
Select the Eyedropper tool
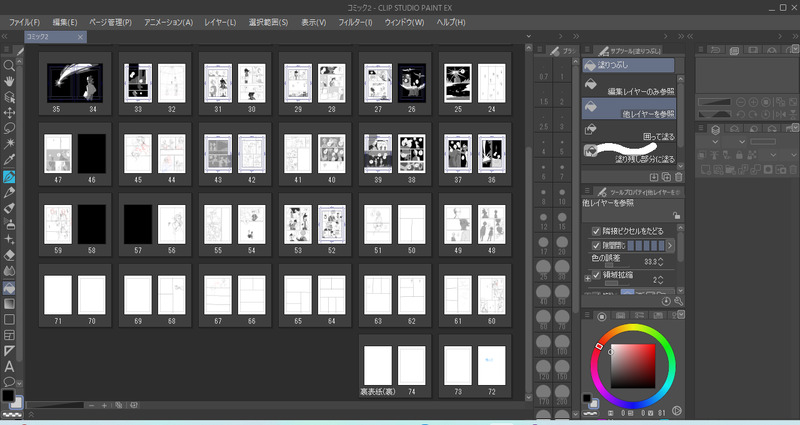pos(9,160)
